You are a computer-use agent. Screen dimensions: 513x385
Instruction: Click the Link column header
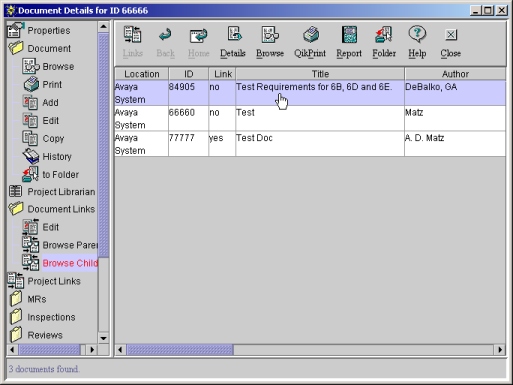coord(223,74)
